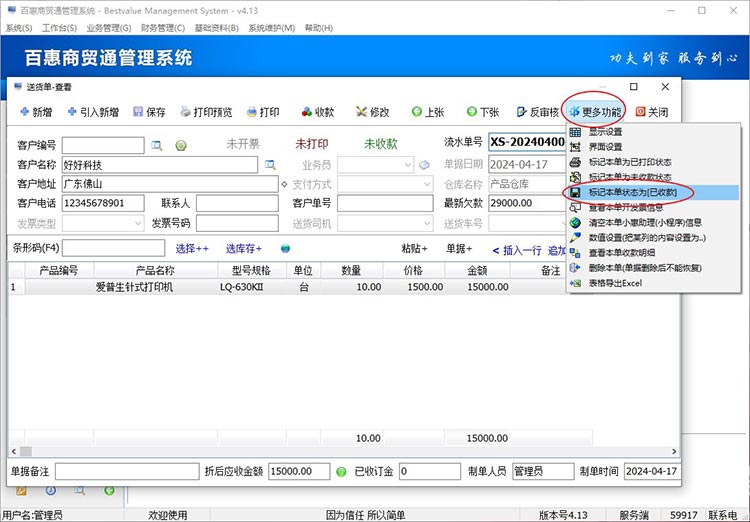Click the green round icon beside 客户编号

(x=181, y=145)
